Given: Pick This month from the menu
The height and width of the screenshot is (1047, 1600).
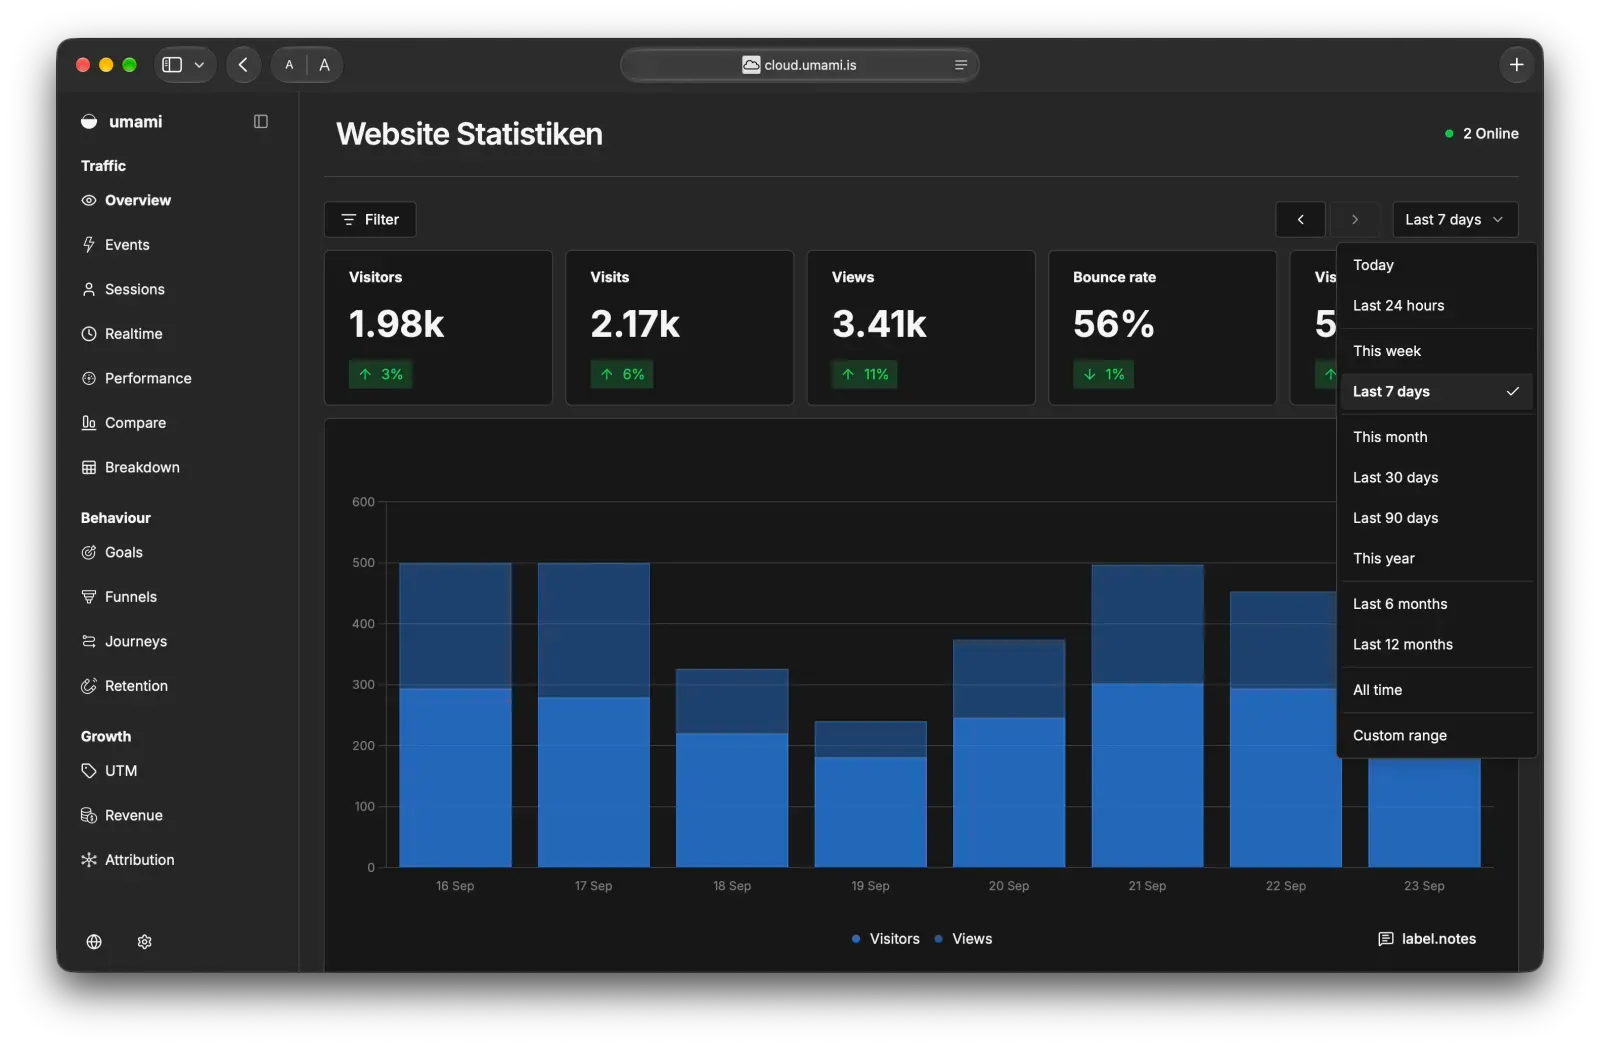Looking at the screenshot, I should point(1436,437).
